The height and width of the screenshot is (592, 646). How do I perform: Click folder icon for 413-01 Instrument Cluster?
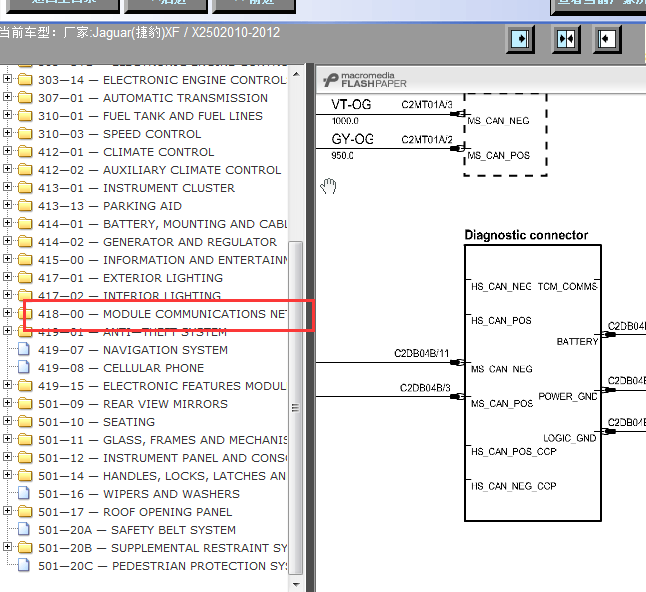coord(25,187)
